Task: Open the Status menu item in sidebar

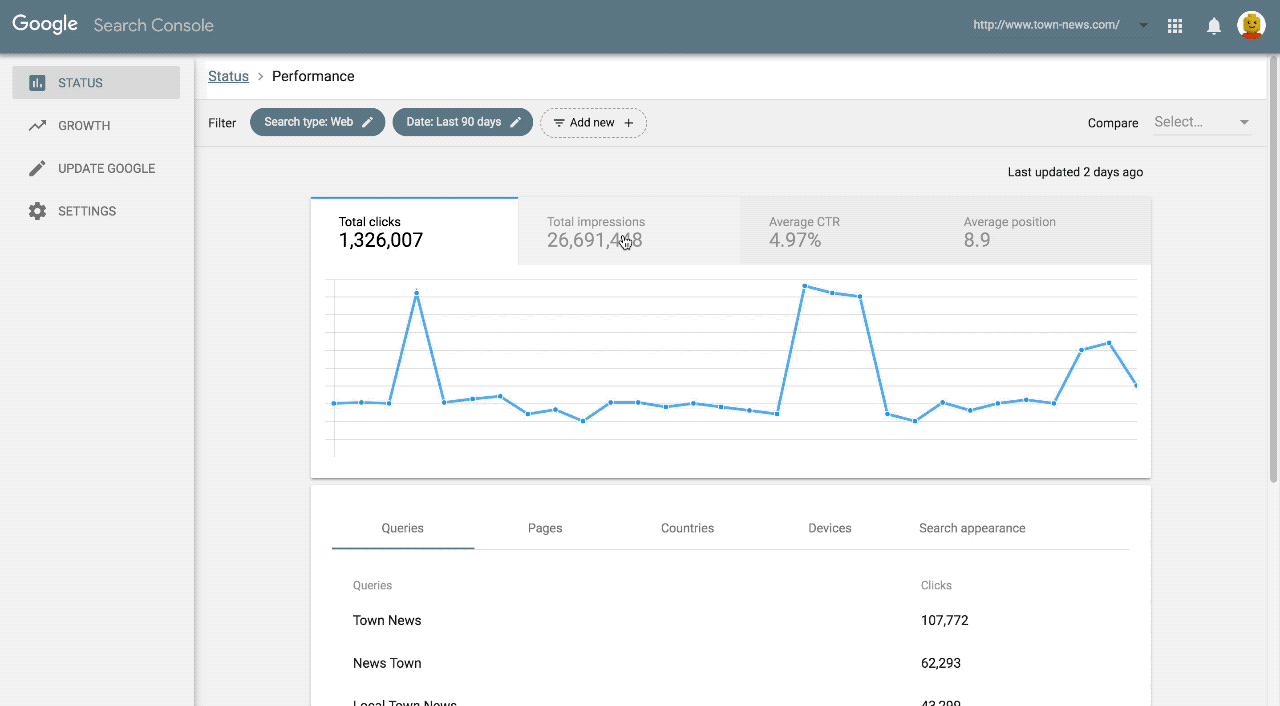Action: click(96, 83)
